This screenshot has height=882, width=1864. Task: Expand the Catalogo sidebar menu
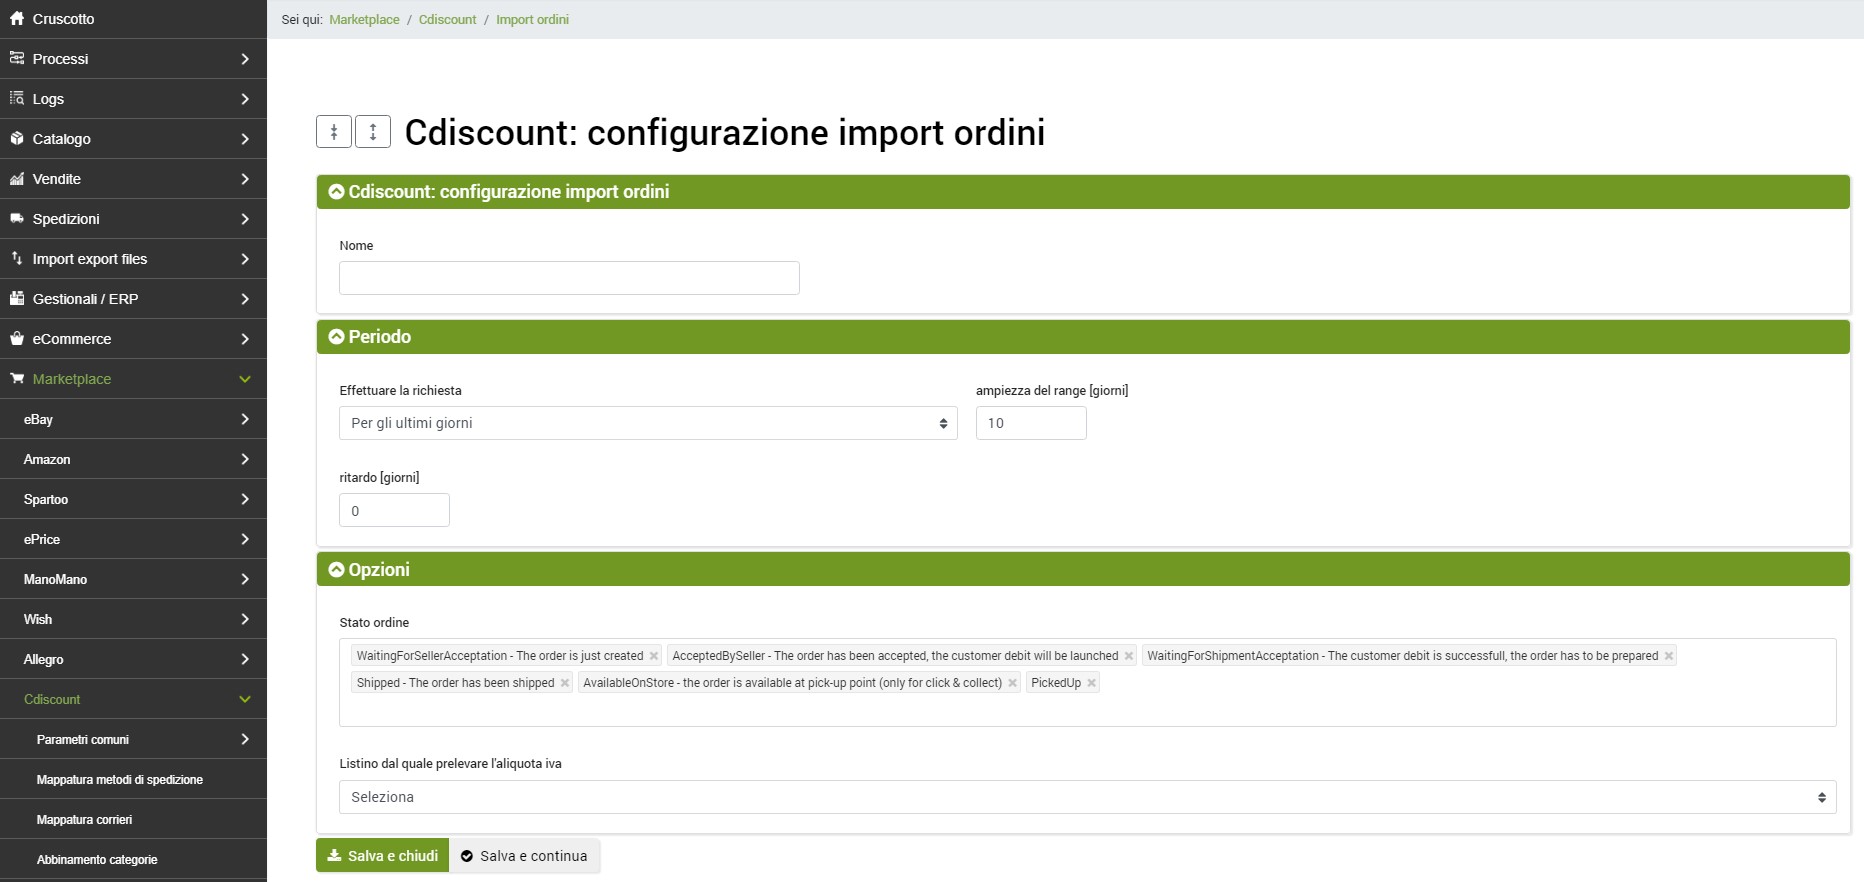pos(133,139)
